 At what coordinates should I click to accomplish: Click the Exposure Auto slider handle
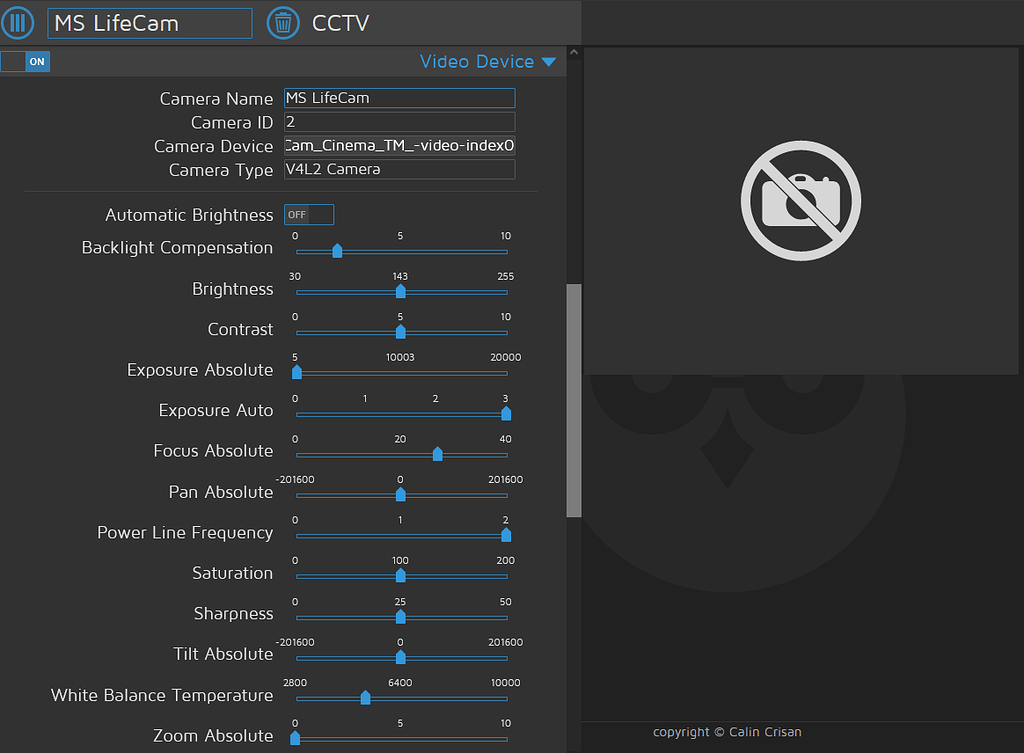(x=506, y=413)
